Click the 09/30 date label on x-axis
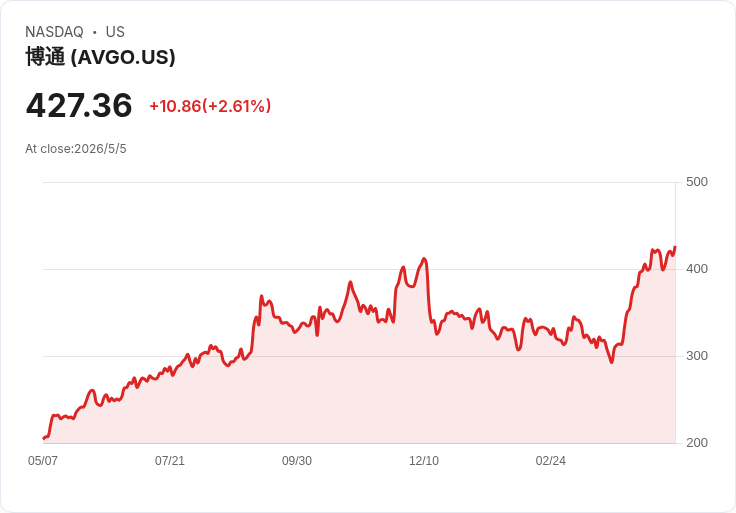736x513 pixels. point(297,460)
